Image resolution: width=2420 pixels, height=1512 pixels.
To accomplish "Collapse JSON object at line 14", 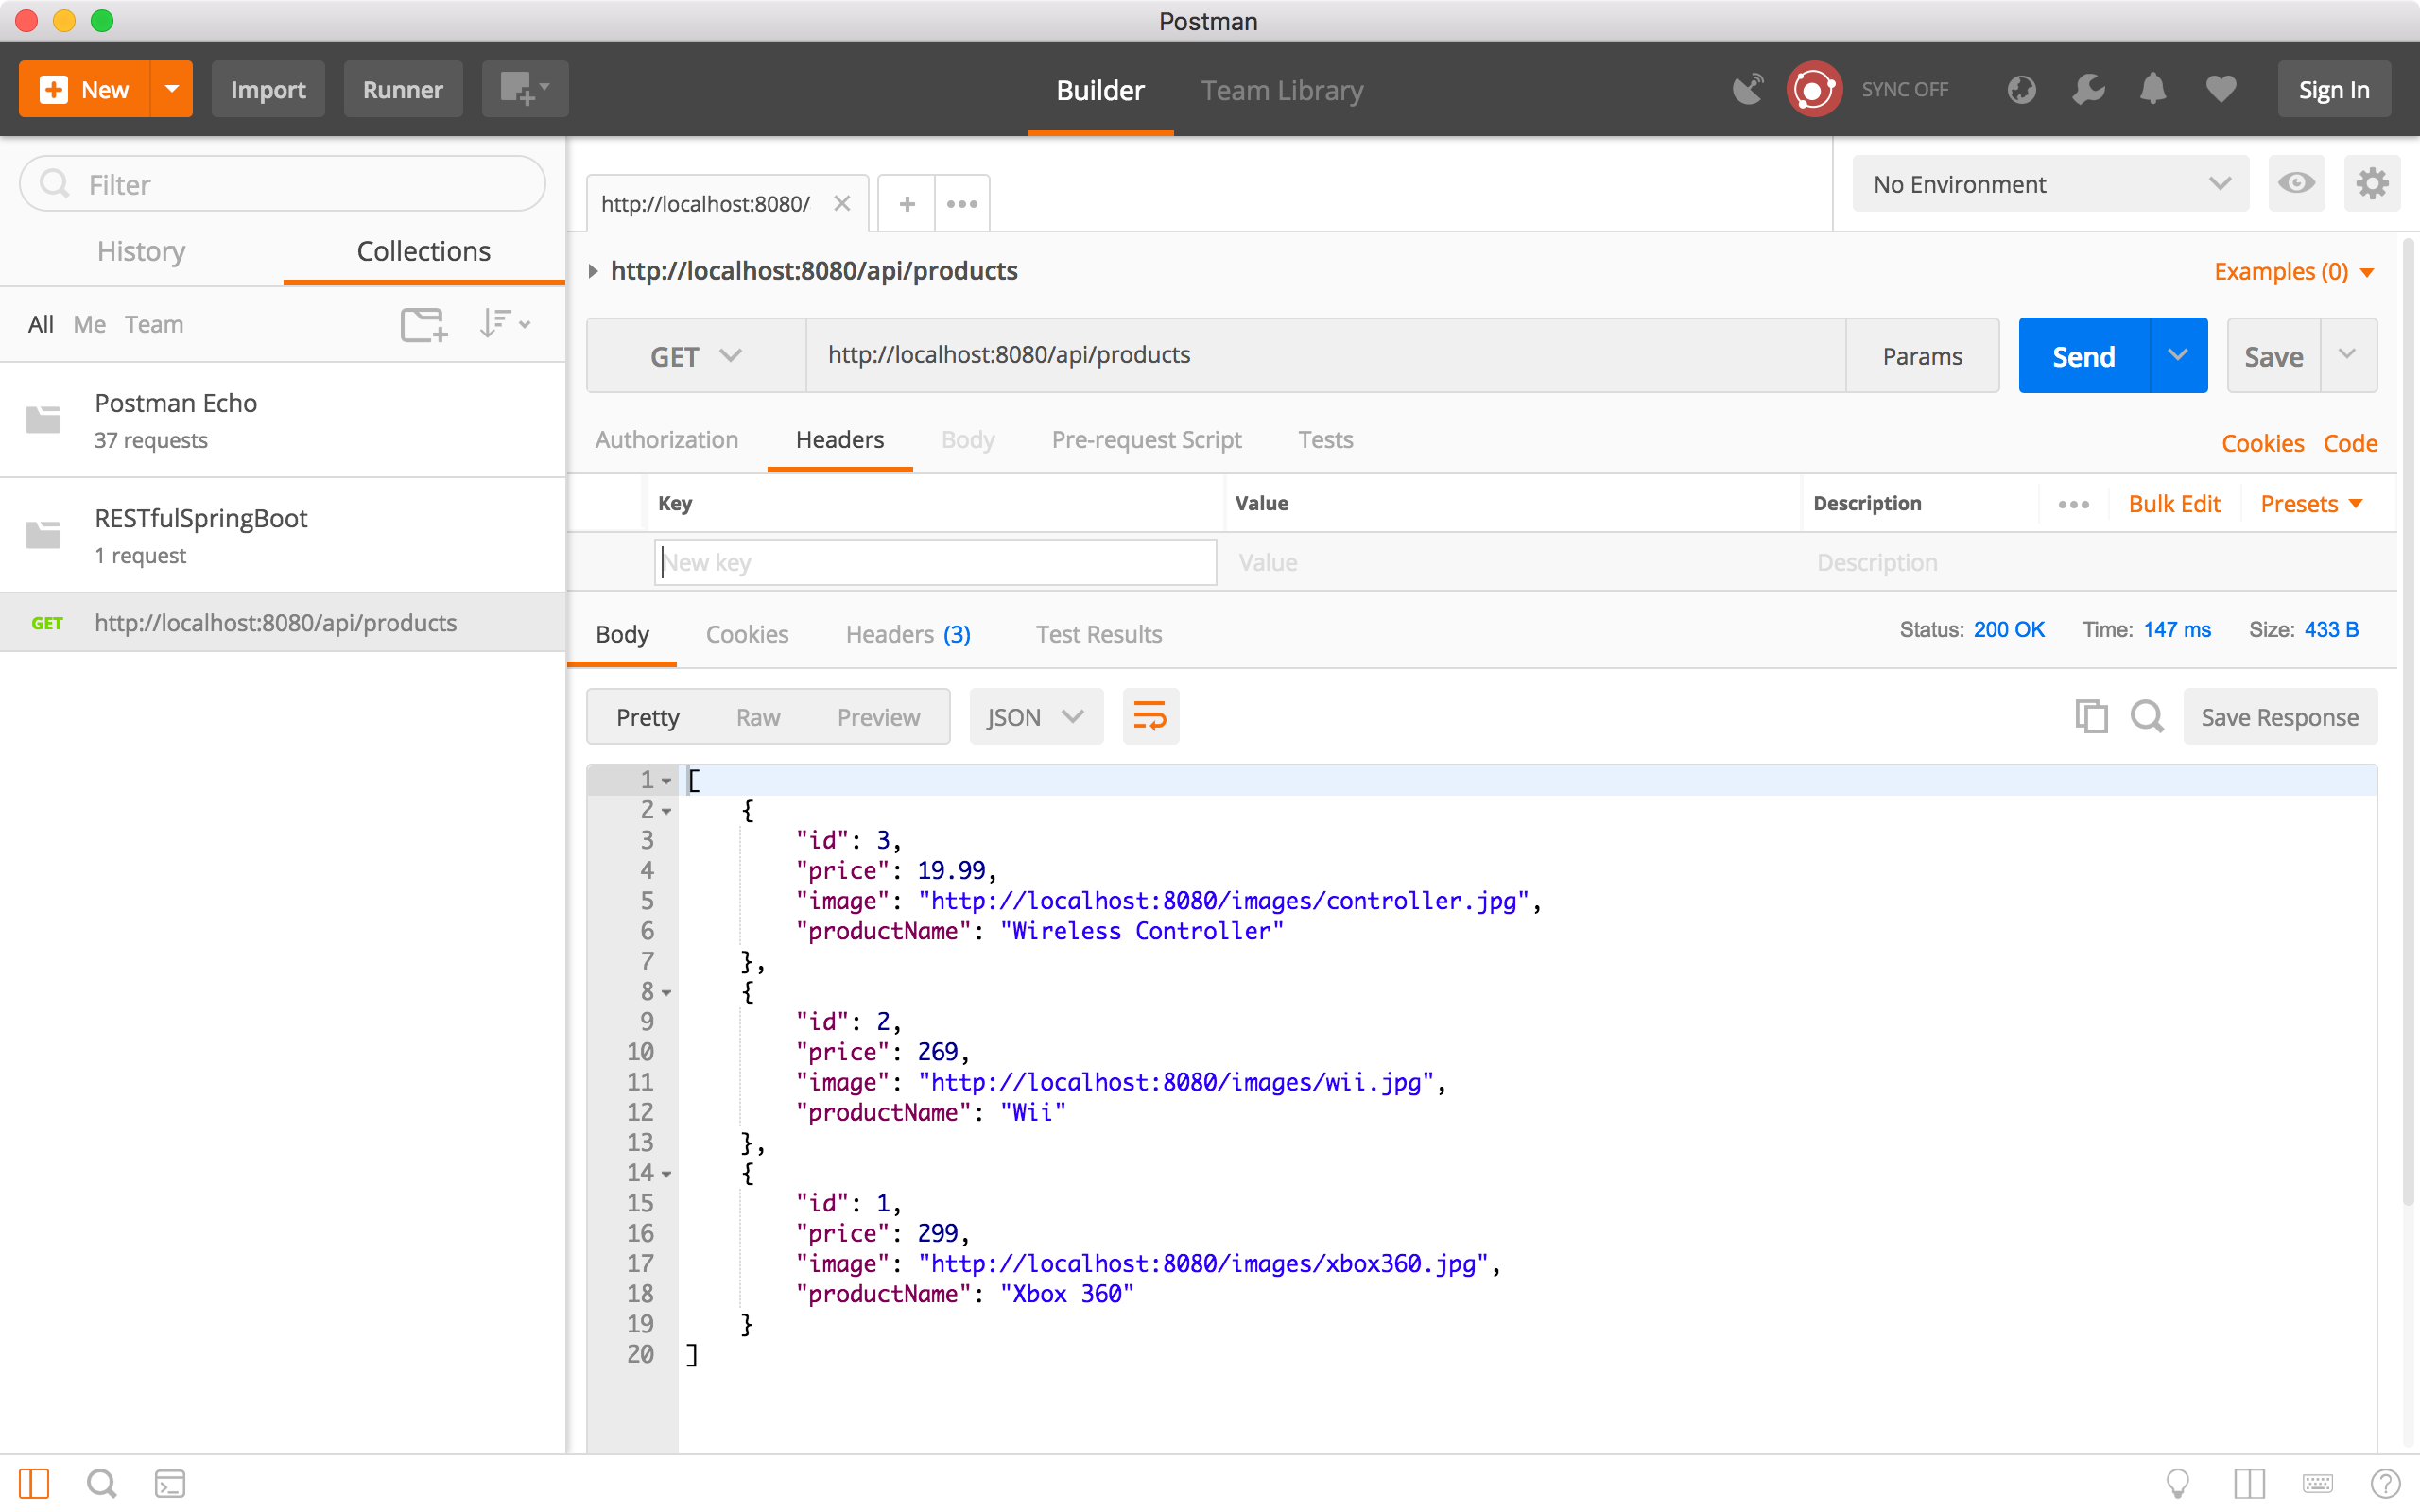I will click(x=667, y=1174).
